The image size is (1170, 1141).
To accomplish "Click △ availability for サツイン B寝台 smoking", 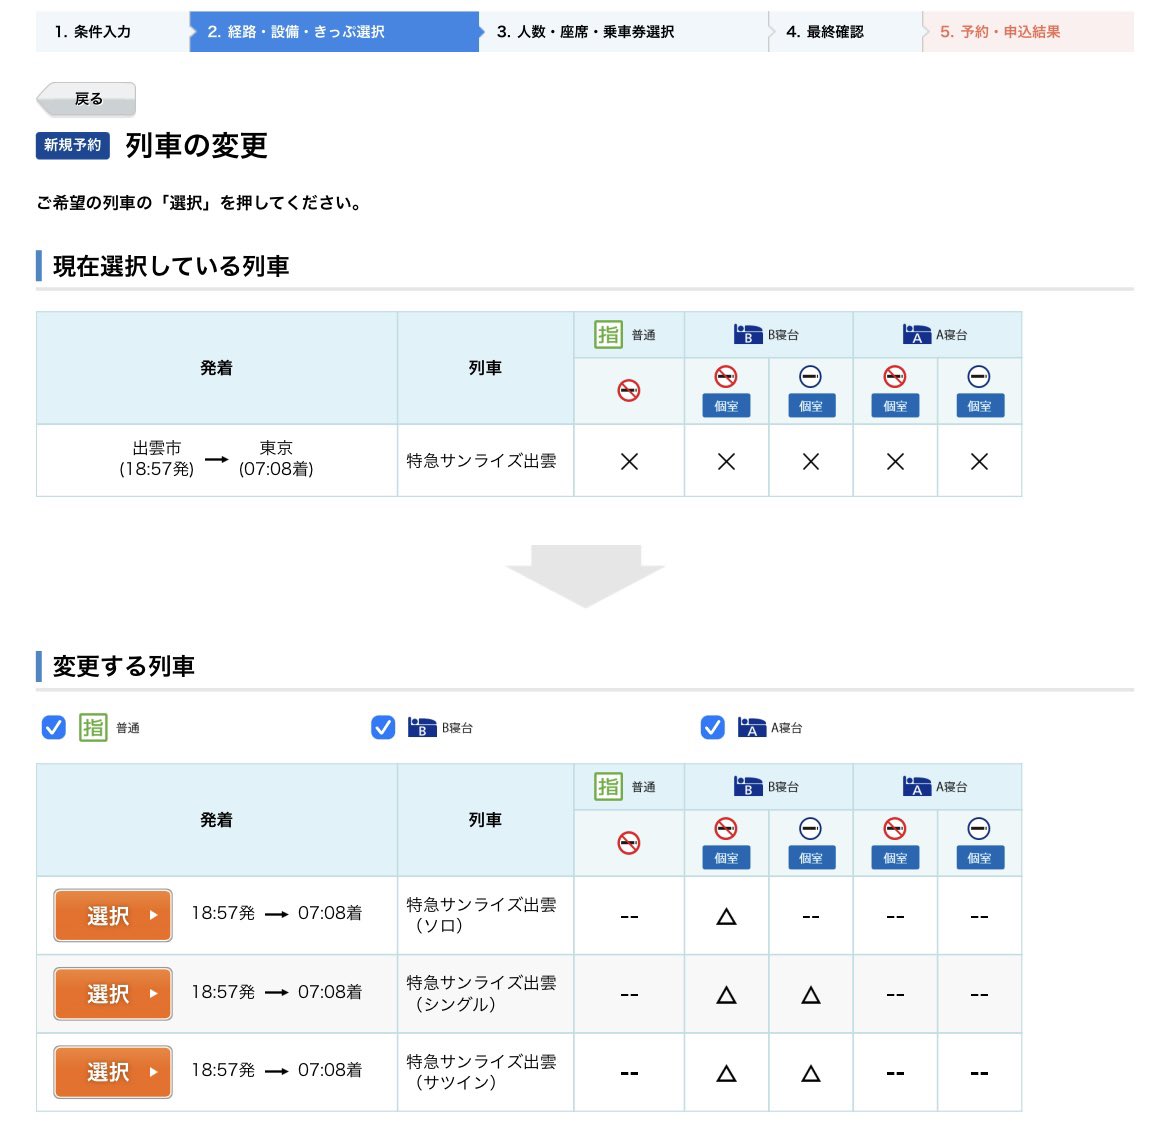I will coord(811,1073).
